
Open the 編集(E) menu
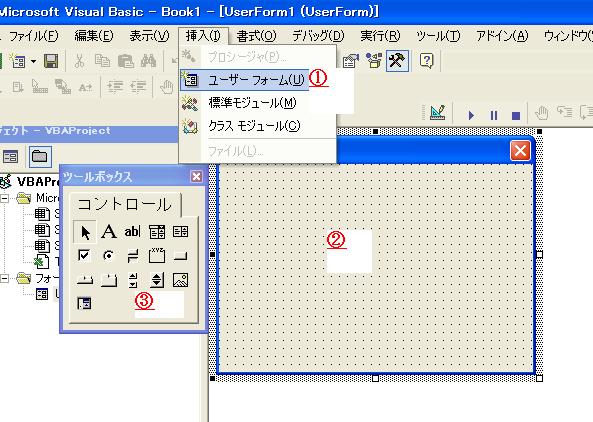click(x=94, y=36)
